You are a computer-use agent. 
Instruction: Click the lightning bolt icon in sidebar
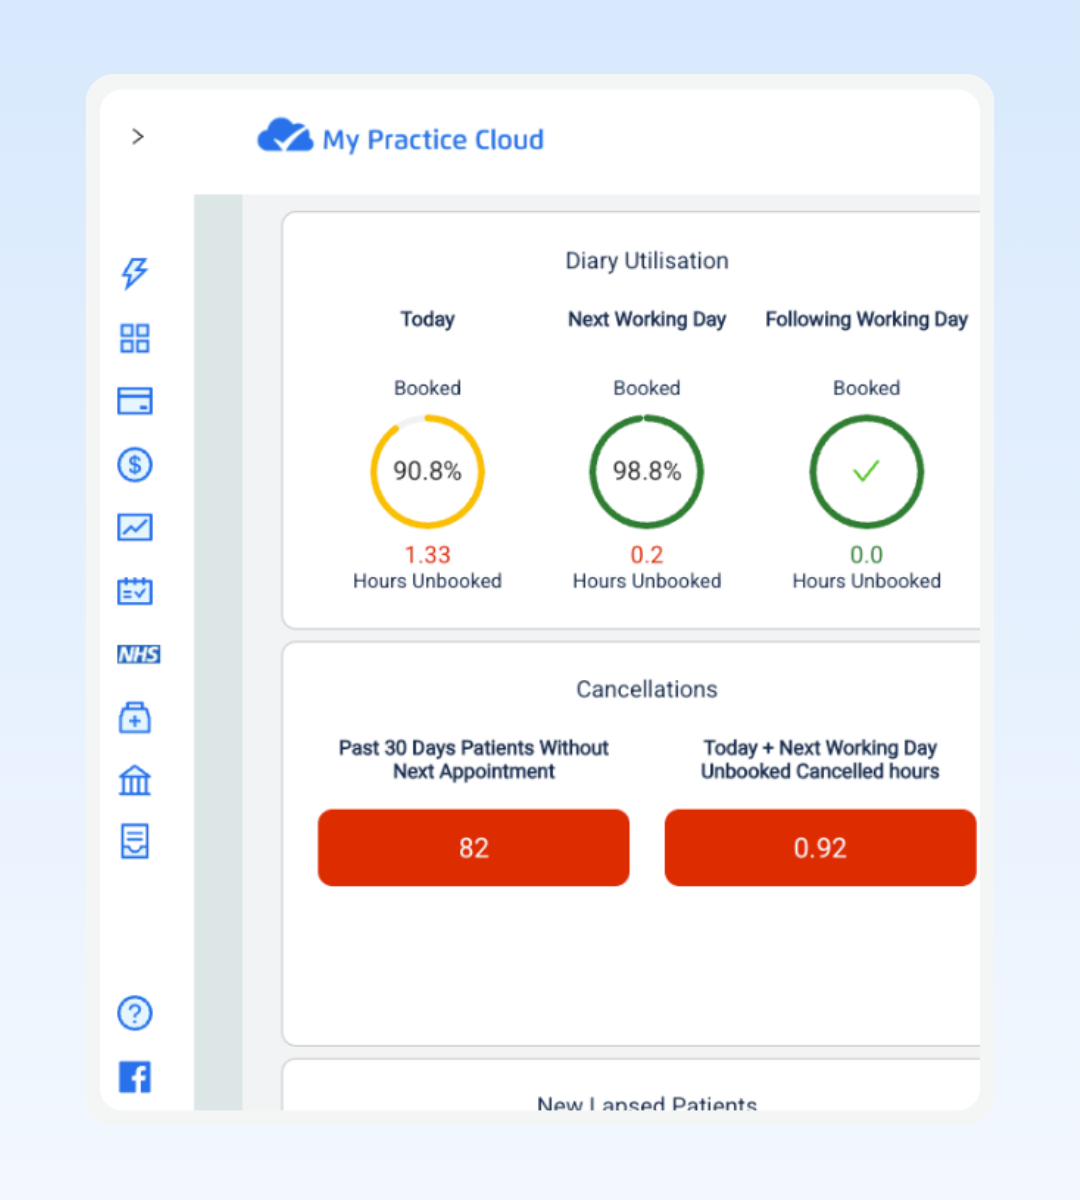(135, 272)
